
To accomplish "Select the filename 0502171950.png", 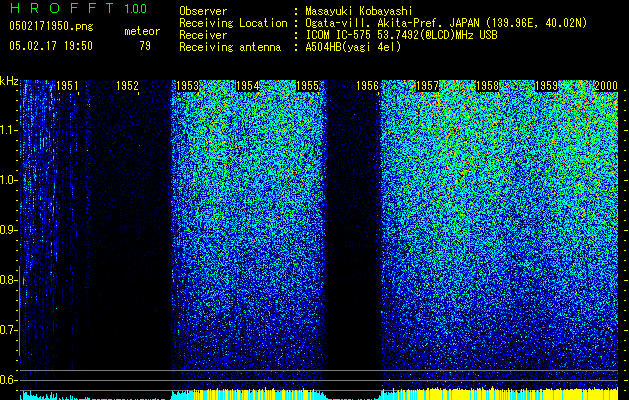I will pyautogui.click(x=51, y=26).
